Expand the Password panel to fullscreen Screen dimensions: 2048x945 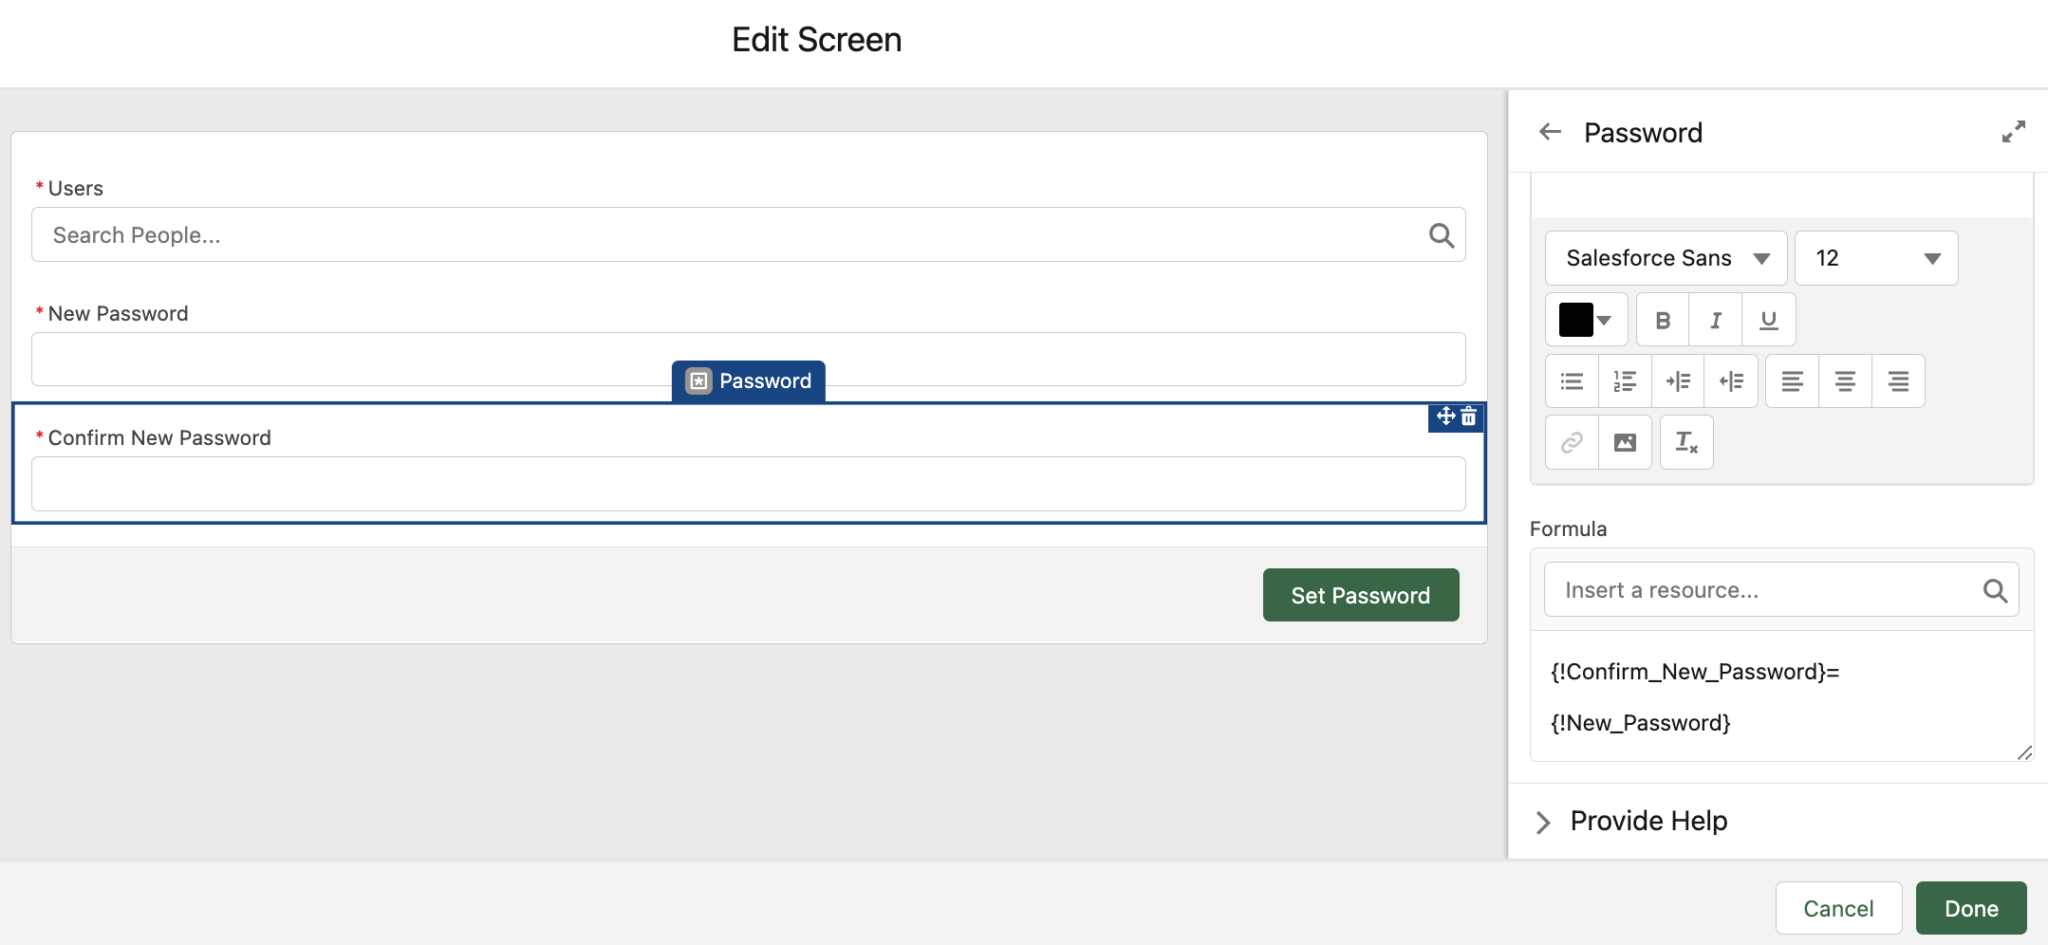pos(2014,131)
